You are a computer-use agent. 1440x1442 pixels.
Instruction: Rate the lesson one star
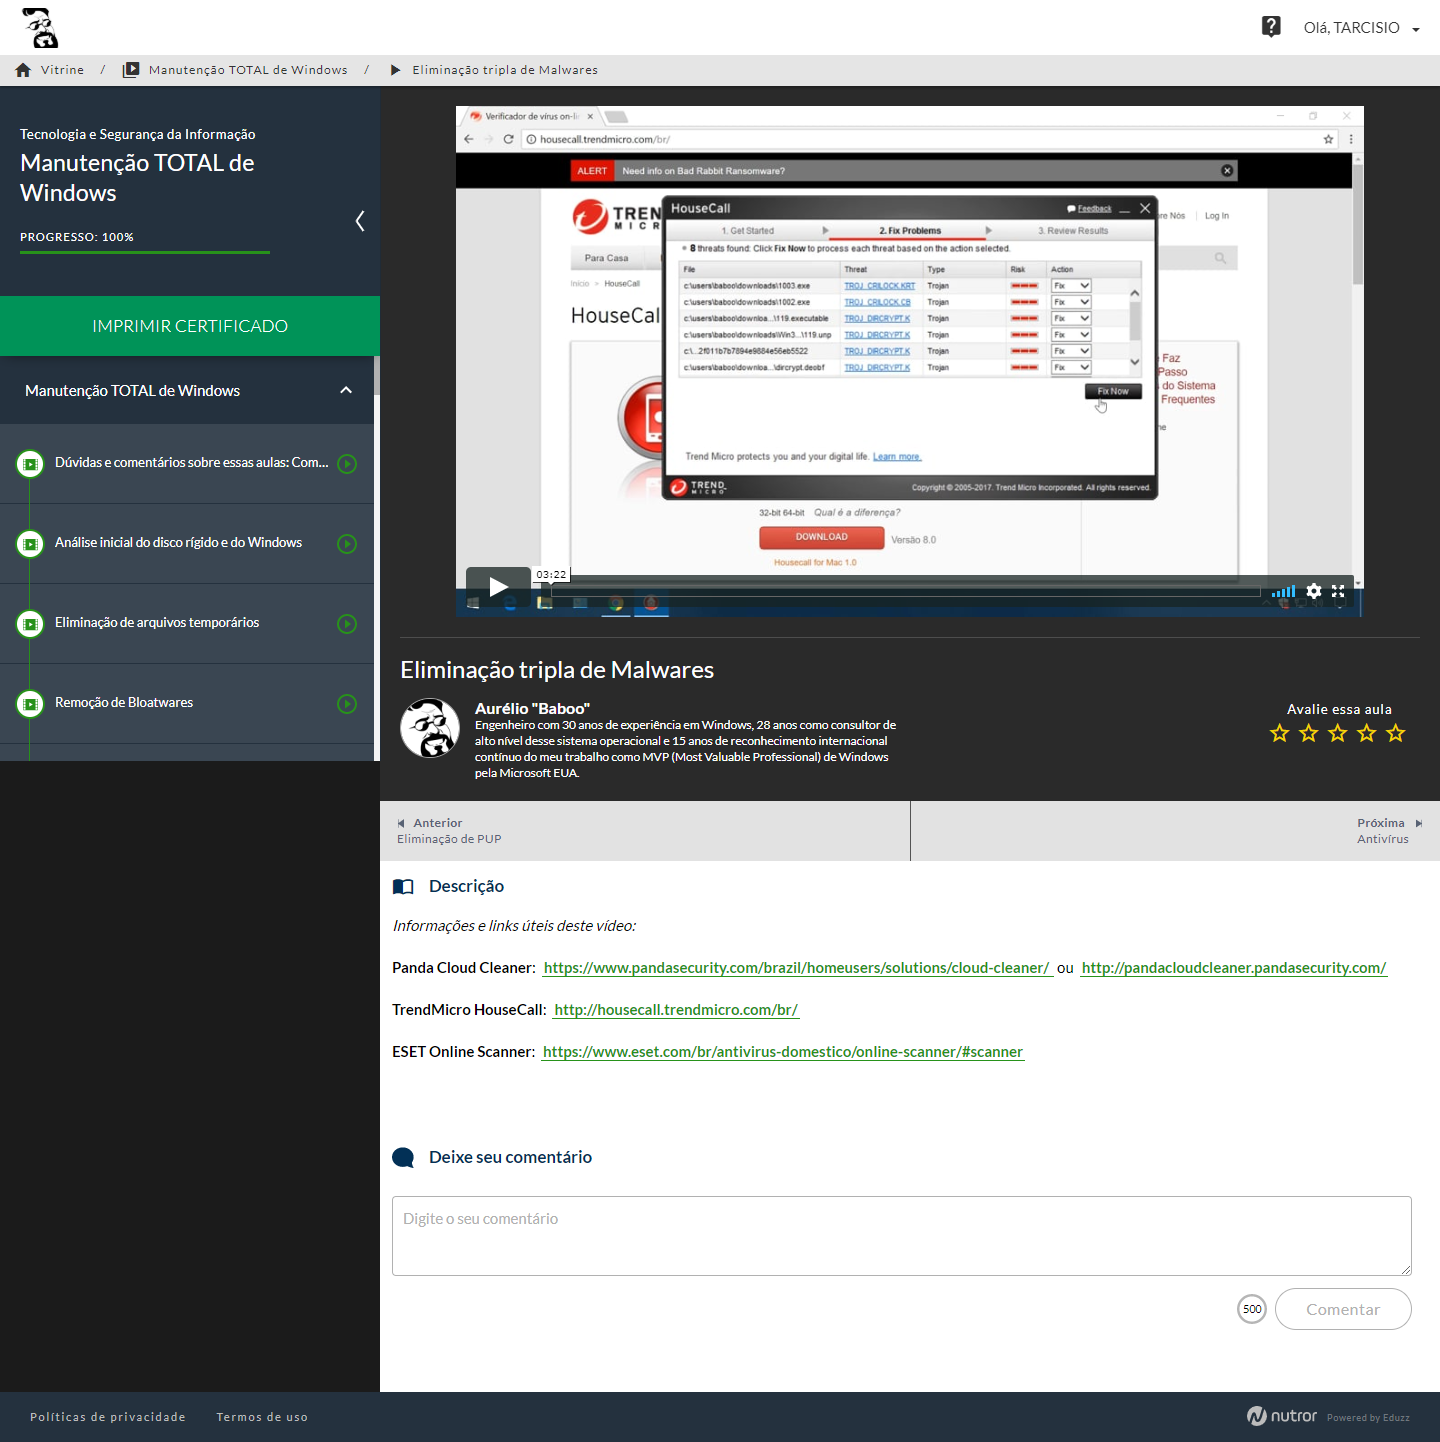1279,734
